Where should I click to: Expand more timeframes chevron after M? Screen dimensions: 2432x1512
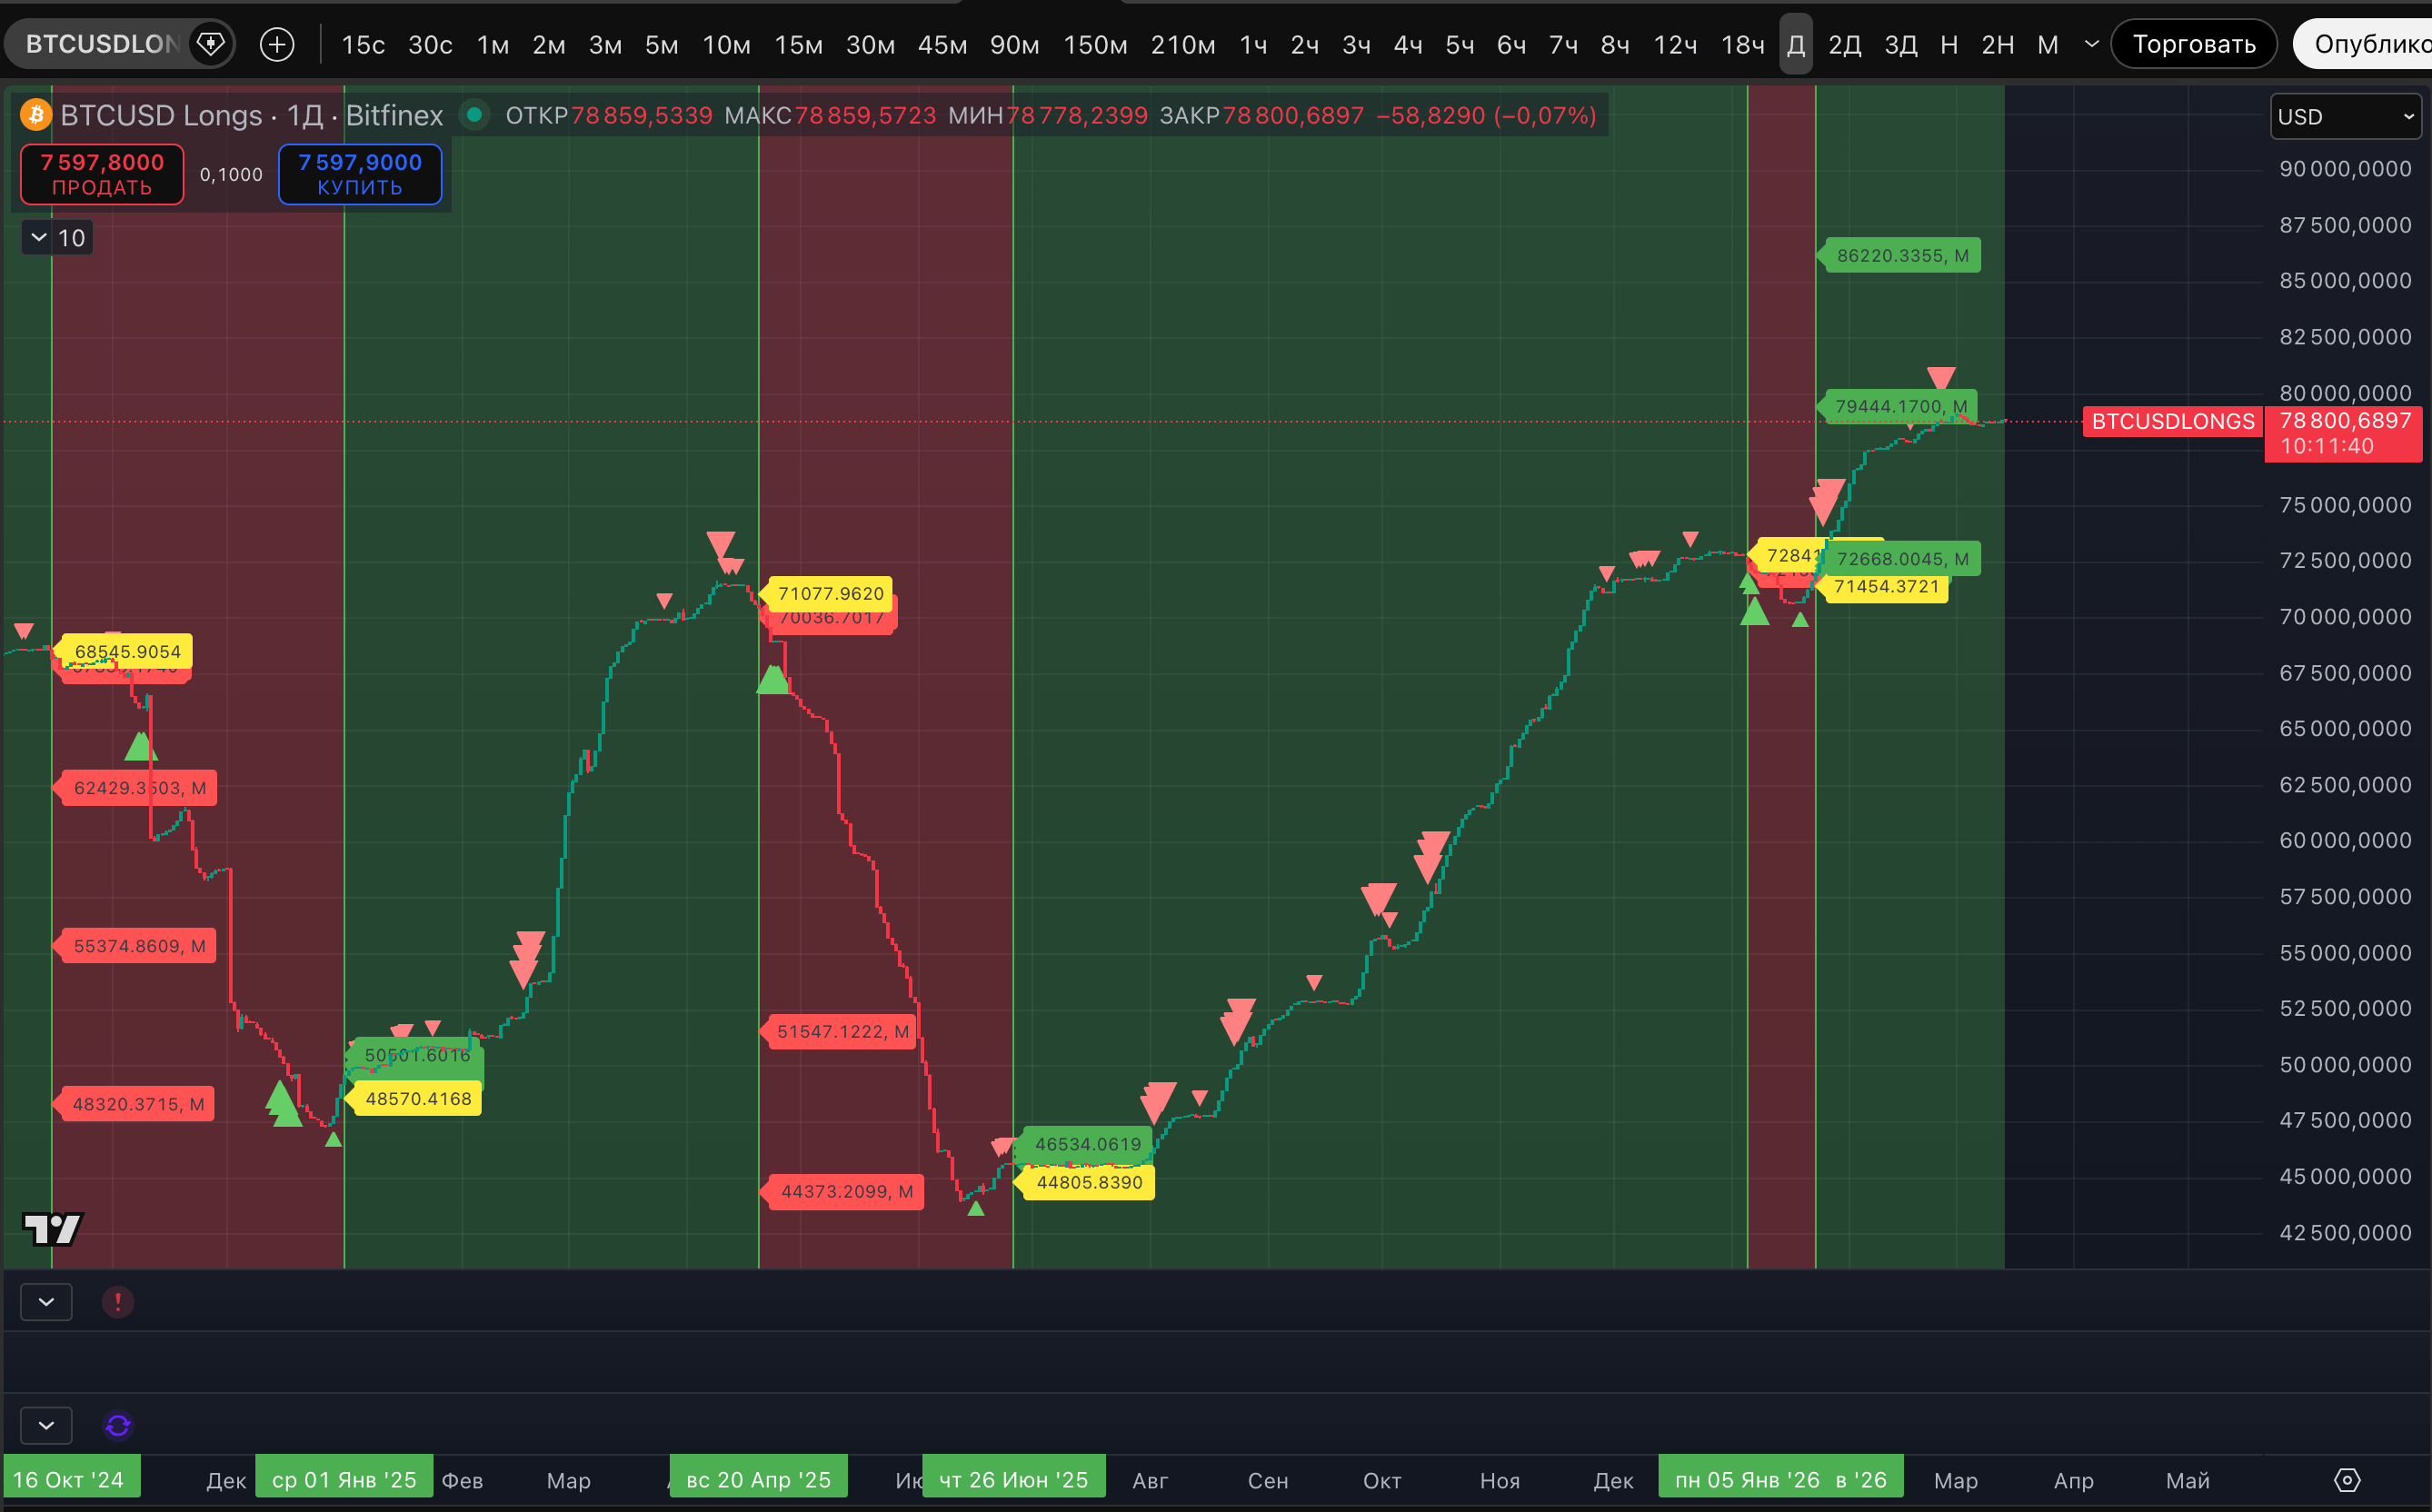[2091, 44]
